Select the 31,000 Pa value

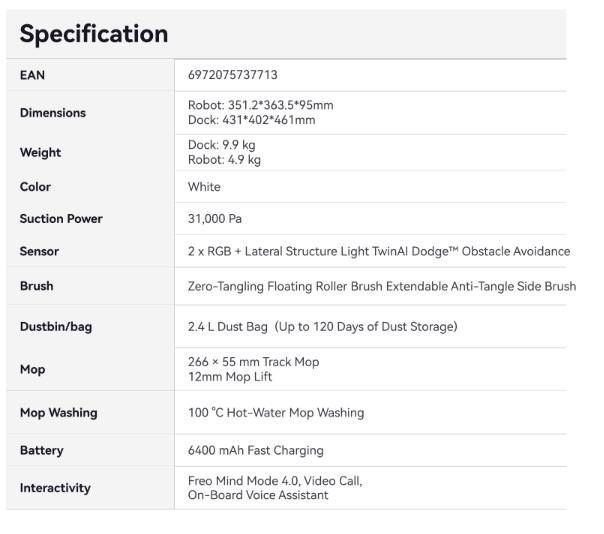(x=215, y=219)
